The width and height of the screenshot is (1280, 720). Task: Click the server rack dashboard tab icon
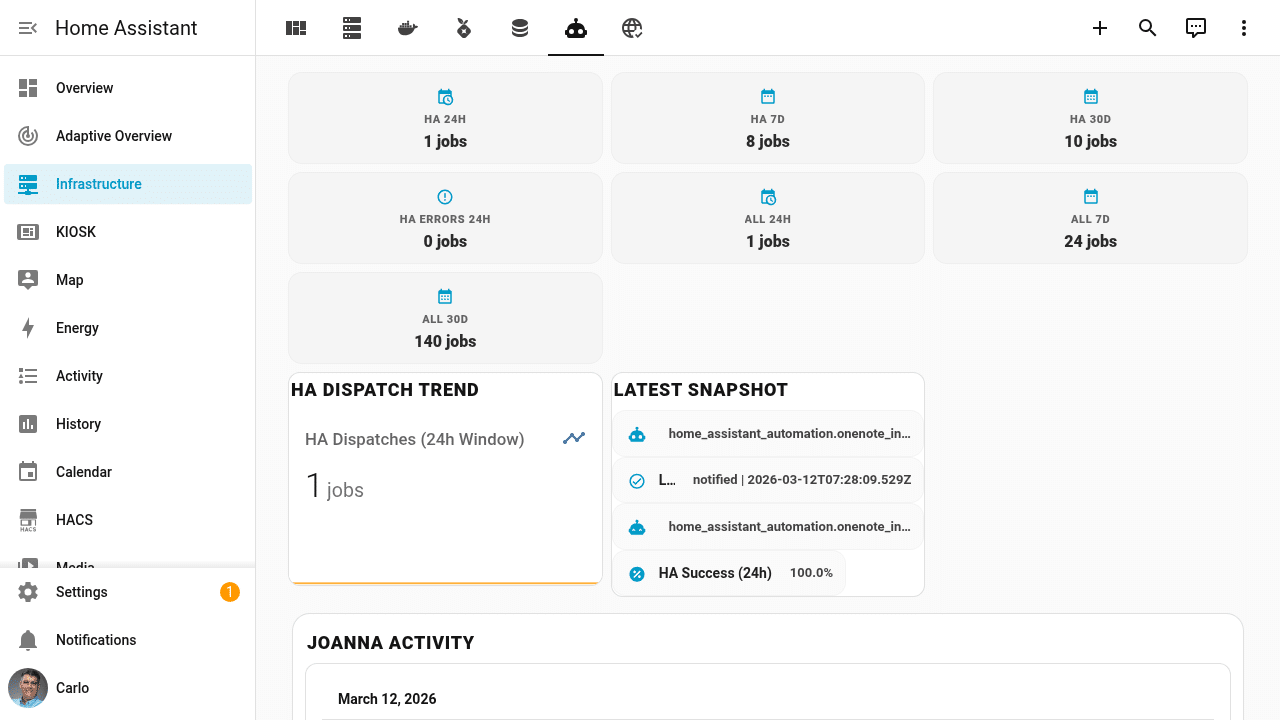[351, 28]
